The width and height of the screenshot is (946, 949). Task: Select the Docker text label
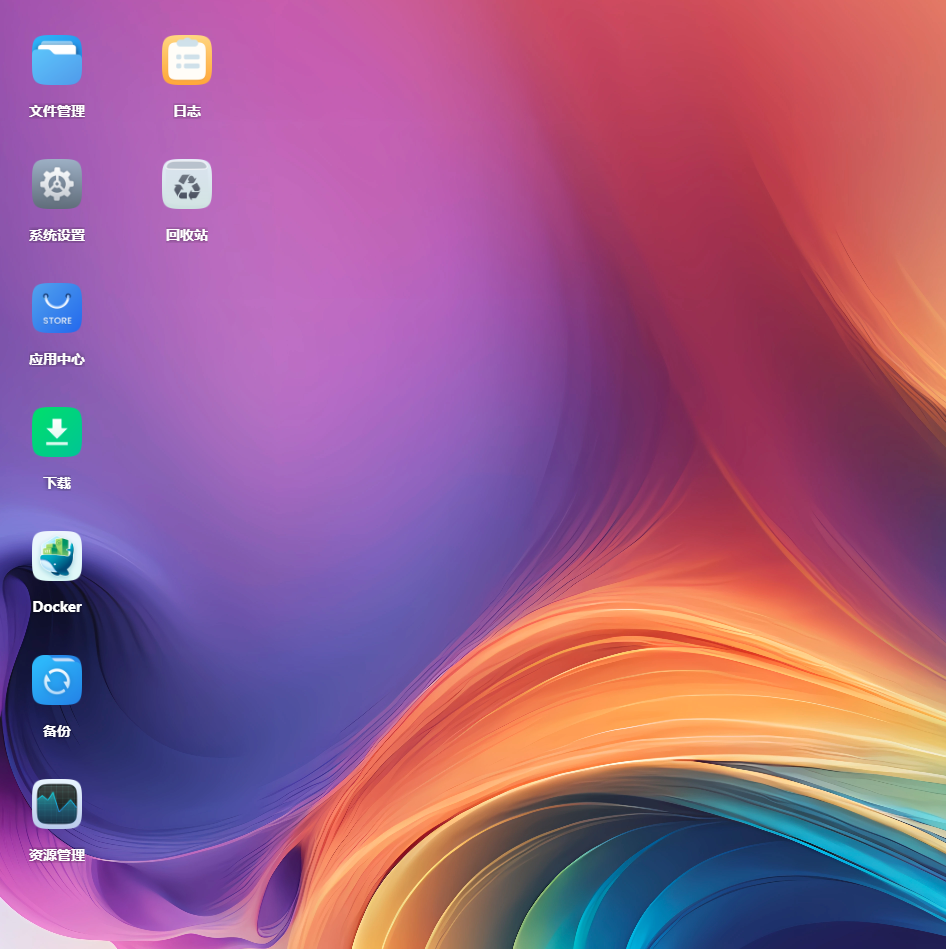click(x=57, y=607)
